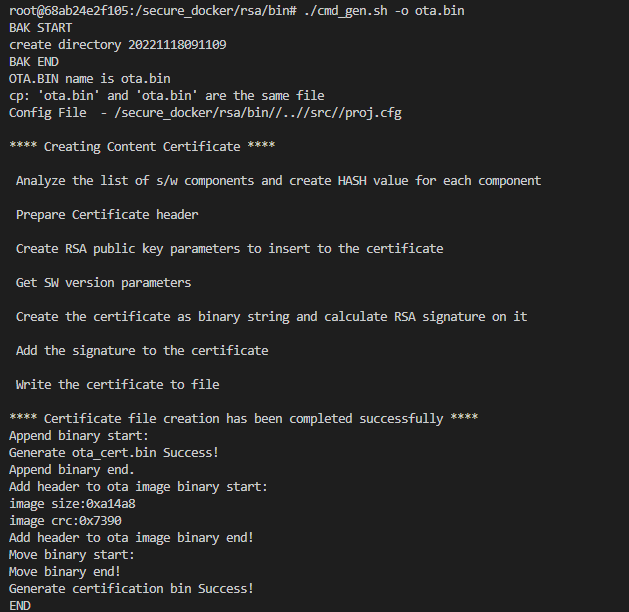Click 'Generate ota_cert.bin Success!' line
The width and height of the screenshot is (629, 612).
coord(114,453)
